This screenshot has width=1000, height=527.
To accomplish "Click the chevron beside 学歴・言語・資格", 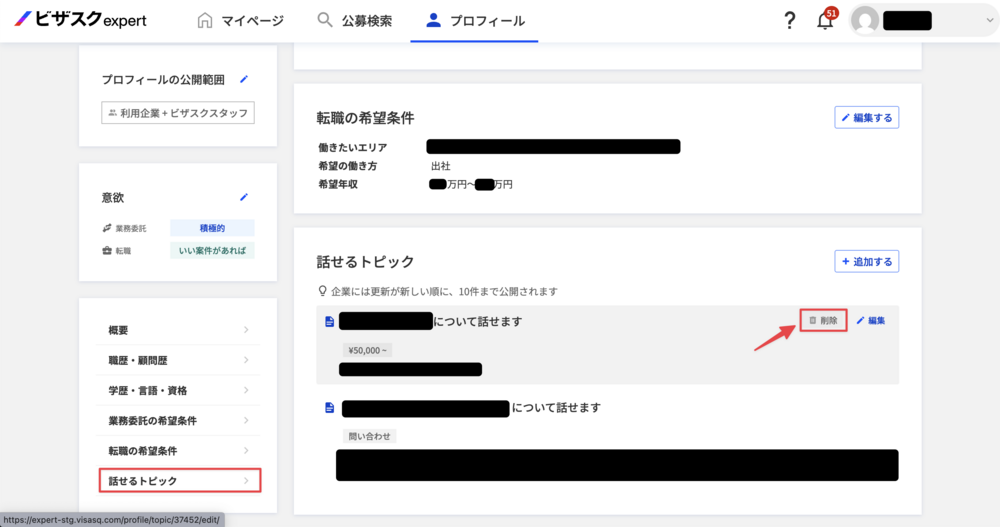I will tap(246, 390).
